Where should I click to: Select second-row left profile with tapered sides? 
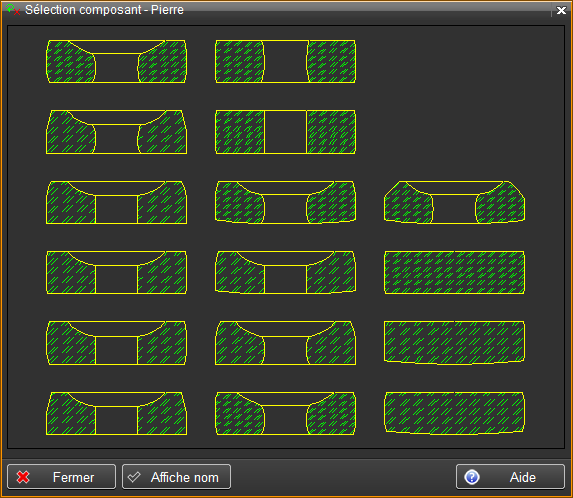[x=116, y=132]
